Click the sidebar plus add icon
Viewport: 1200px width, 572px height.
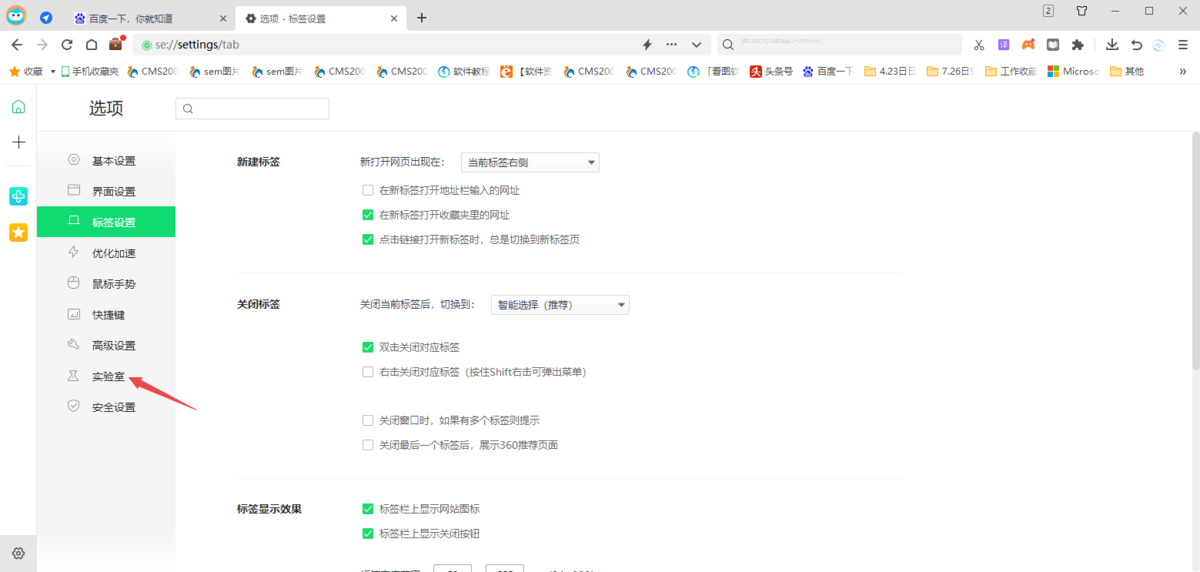pyautogui.click(x=18, y=142)
